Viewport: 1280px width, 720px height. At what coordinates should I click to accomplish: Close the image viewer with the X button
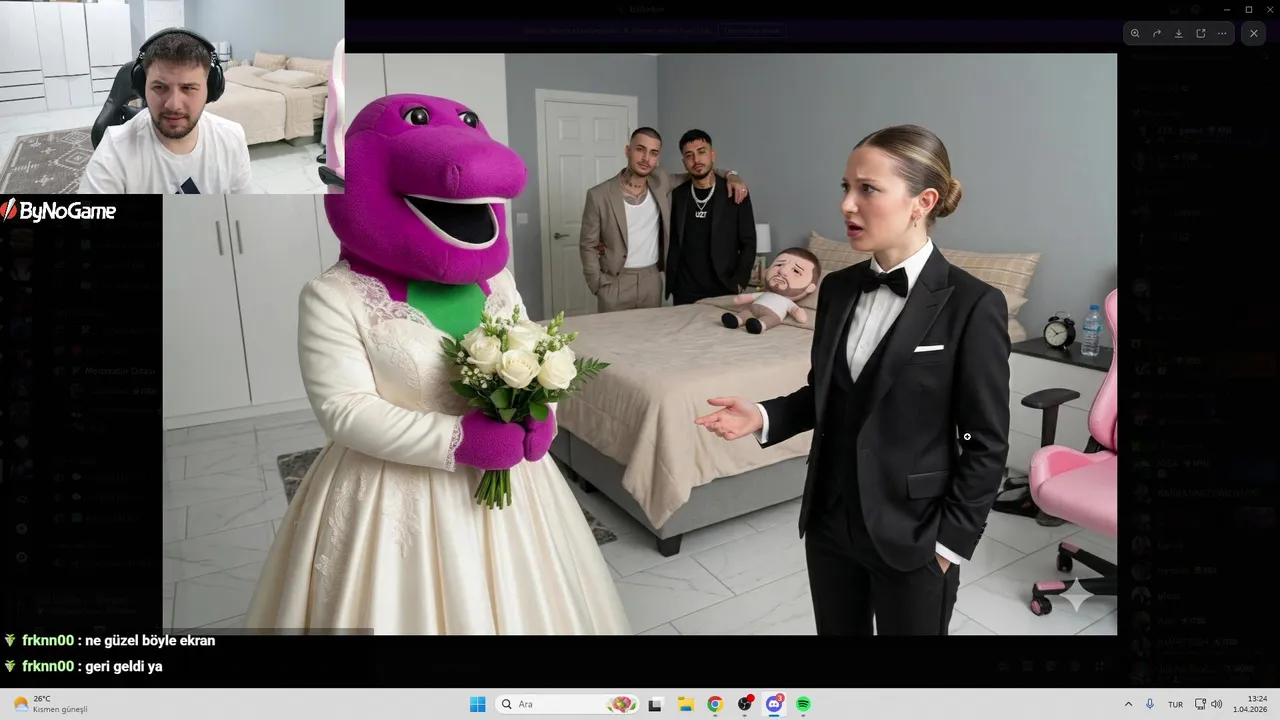coord(1254,33)
